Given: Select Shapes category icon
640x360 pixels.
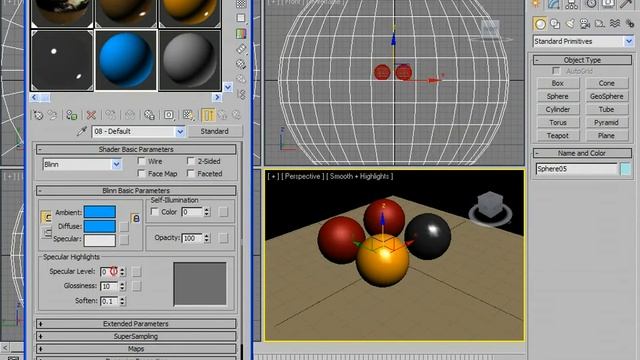Looking at the screenshot, I should (x=555, y=24).
